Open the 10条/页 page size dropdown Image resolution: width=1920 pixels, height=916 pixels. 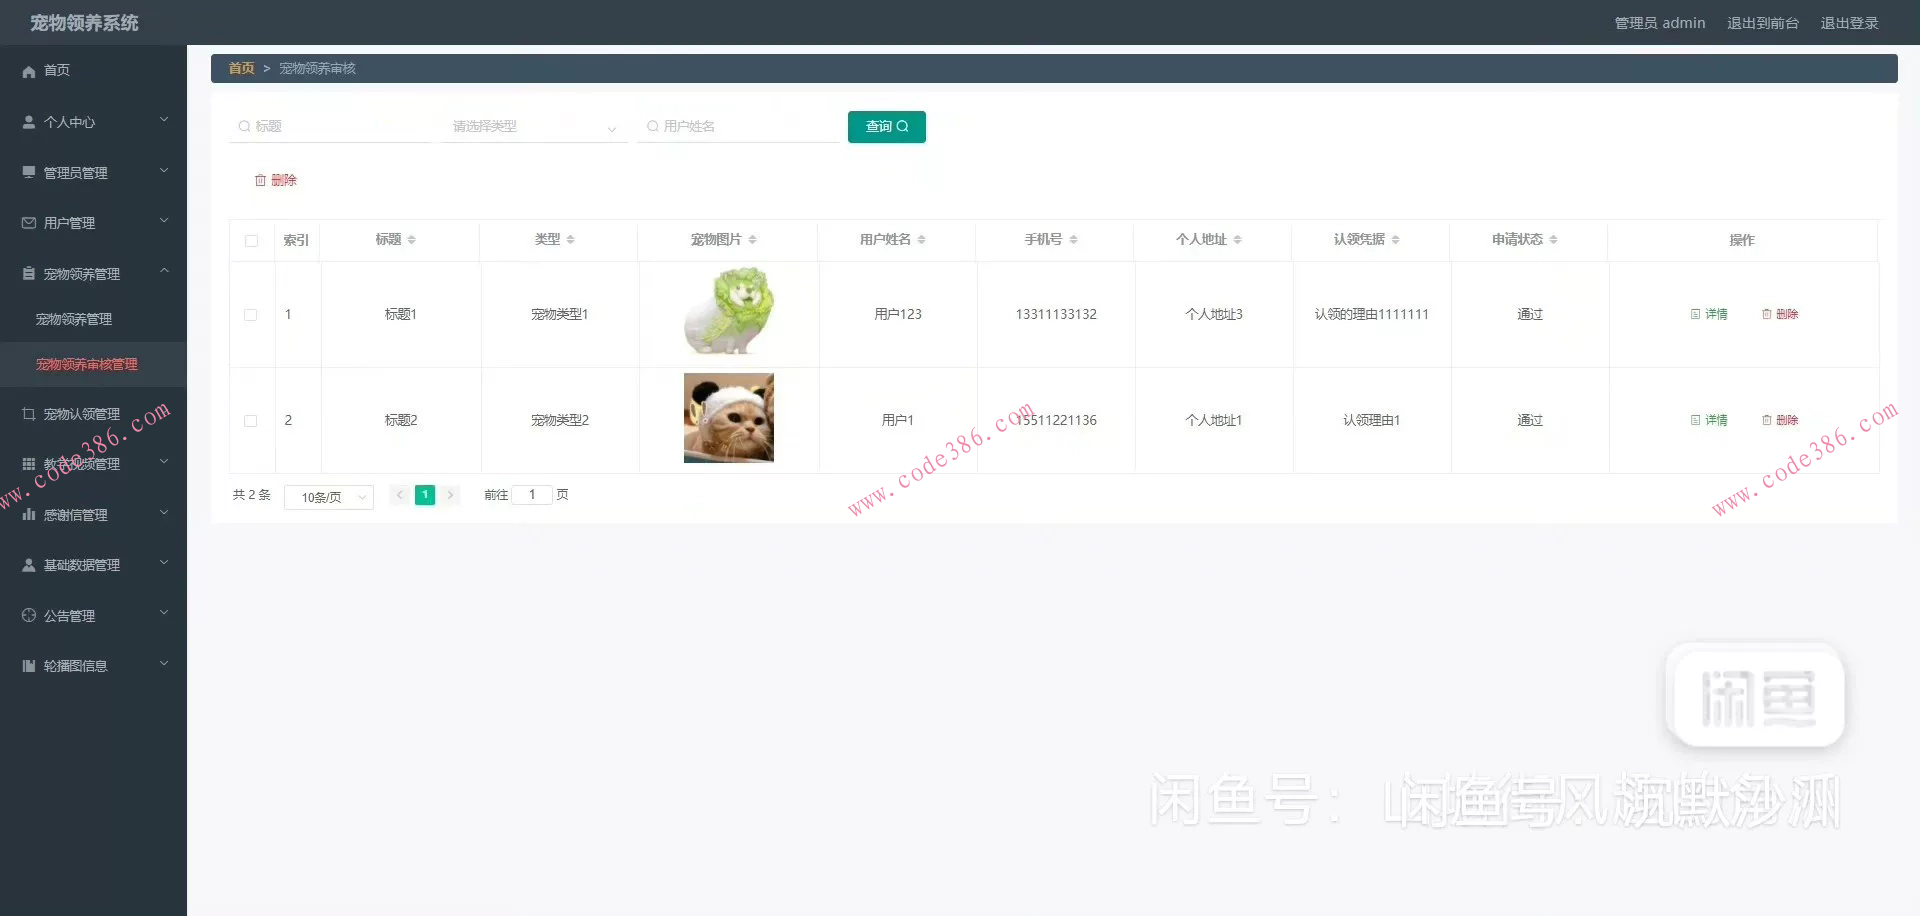(328, 497)
